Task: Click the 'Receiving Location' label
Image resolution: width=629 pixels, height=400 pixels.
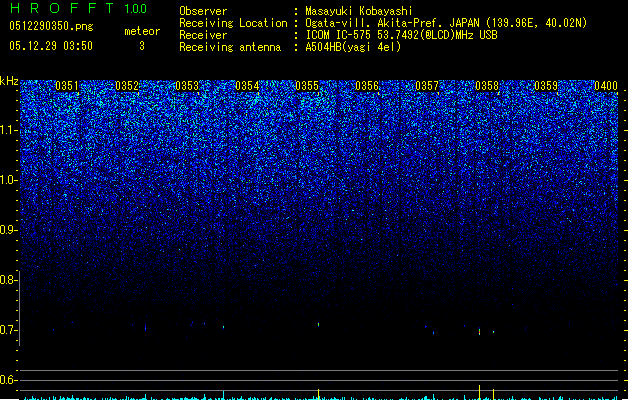Action: (x=233, y=23)
